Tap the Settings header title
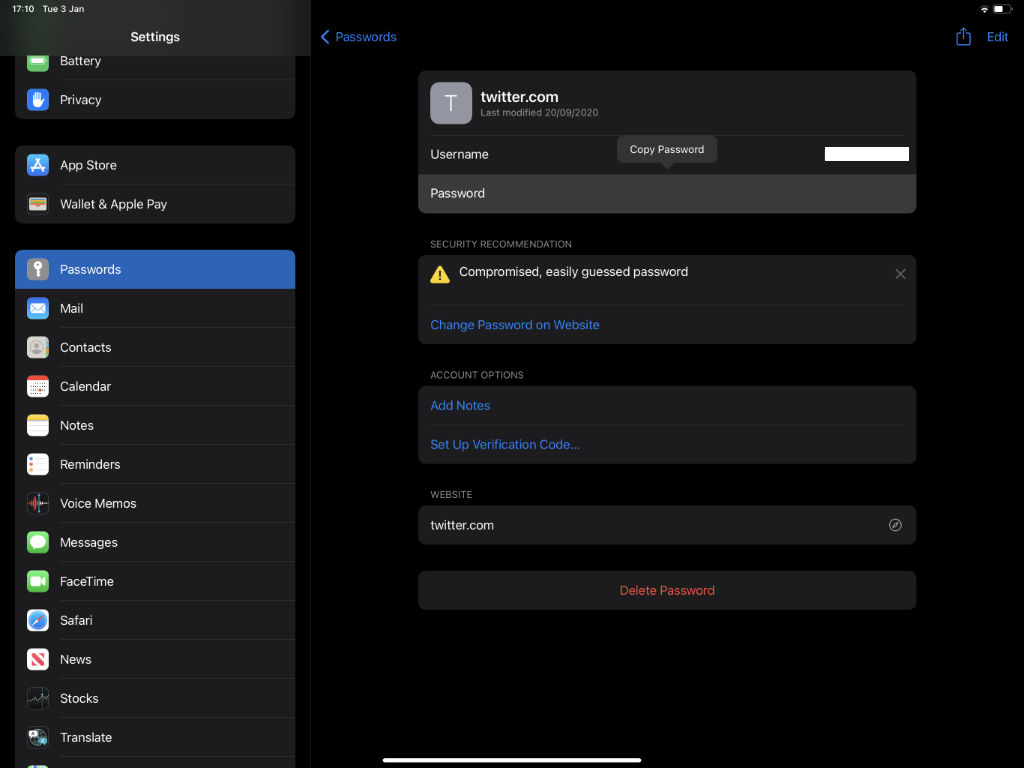This screenshot has width=1024, height=768. [x=155, y=37]
